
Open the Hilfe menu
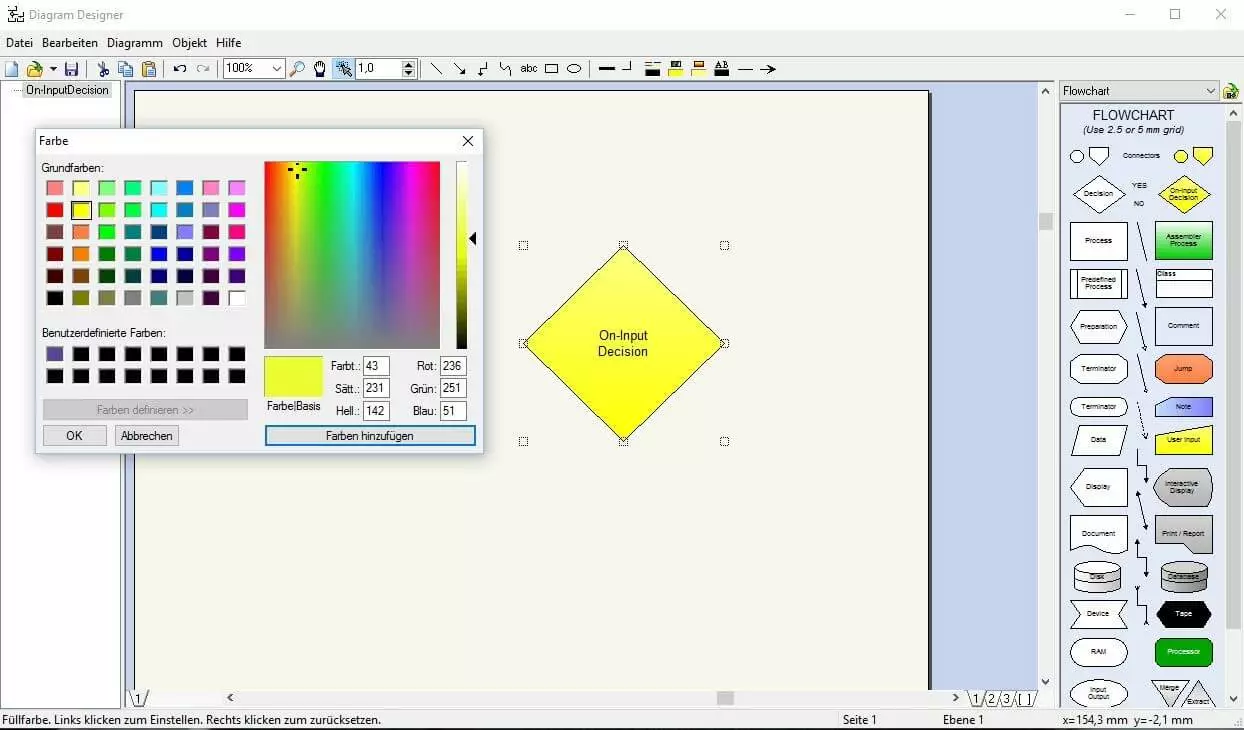click(x=229, y=43)
